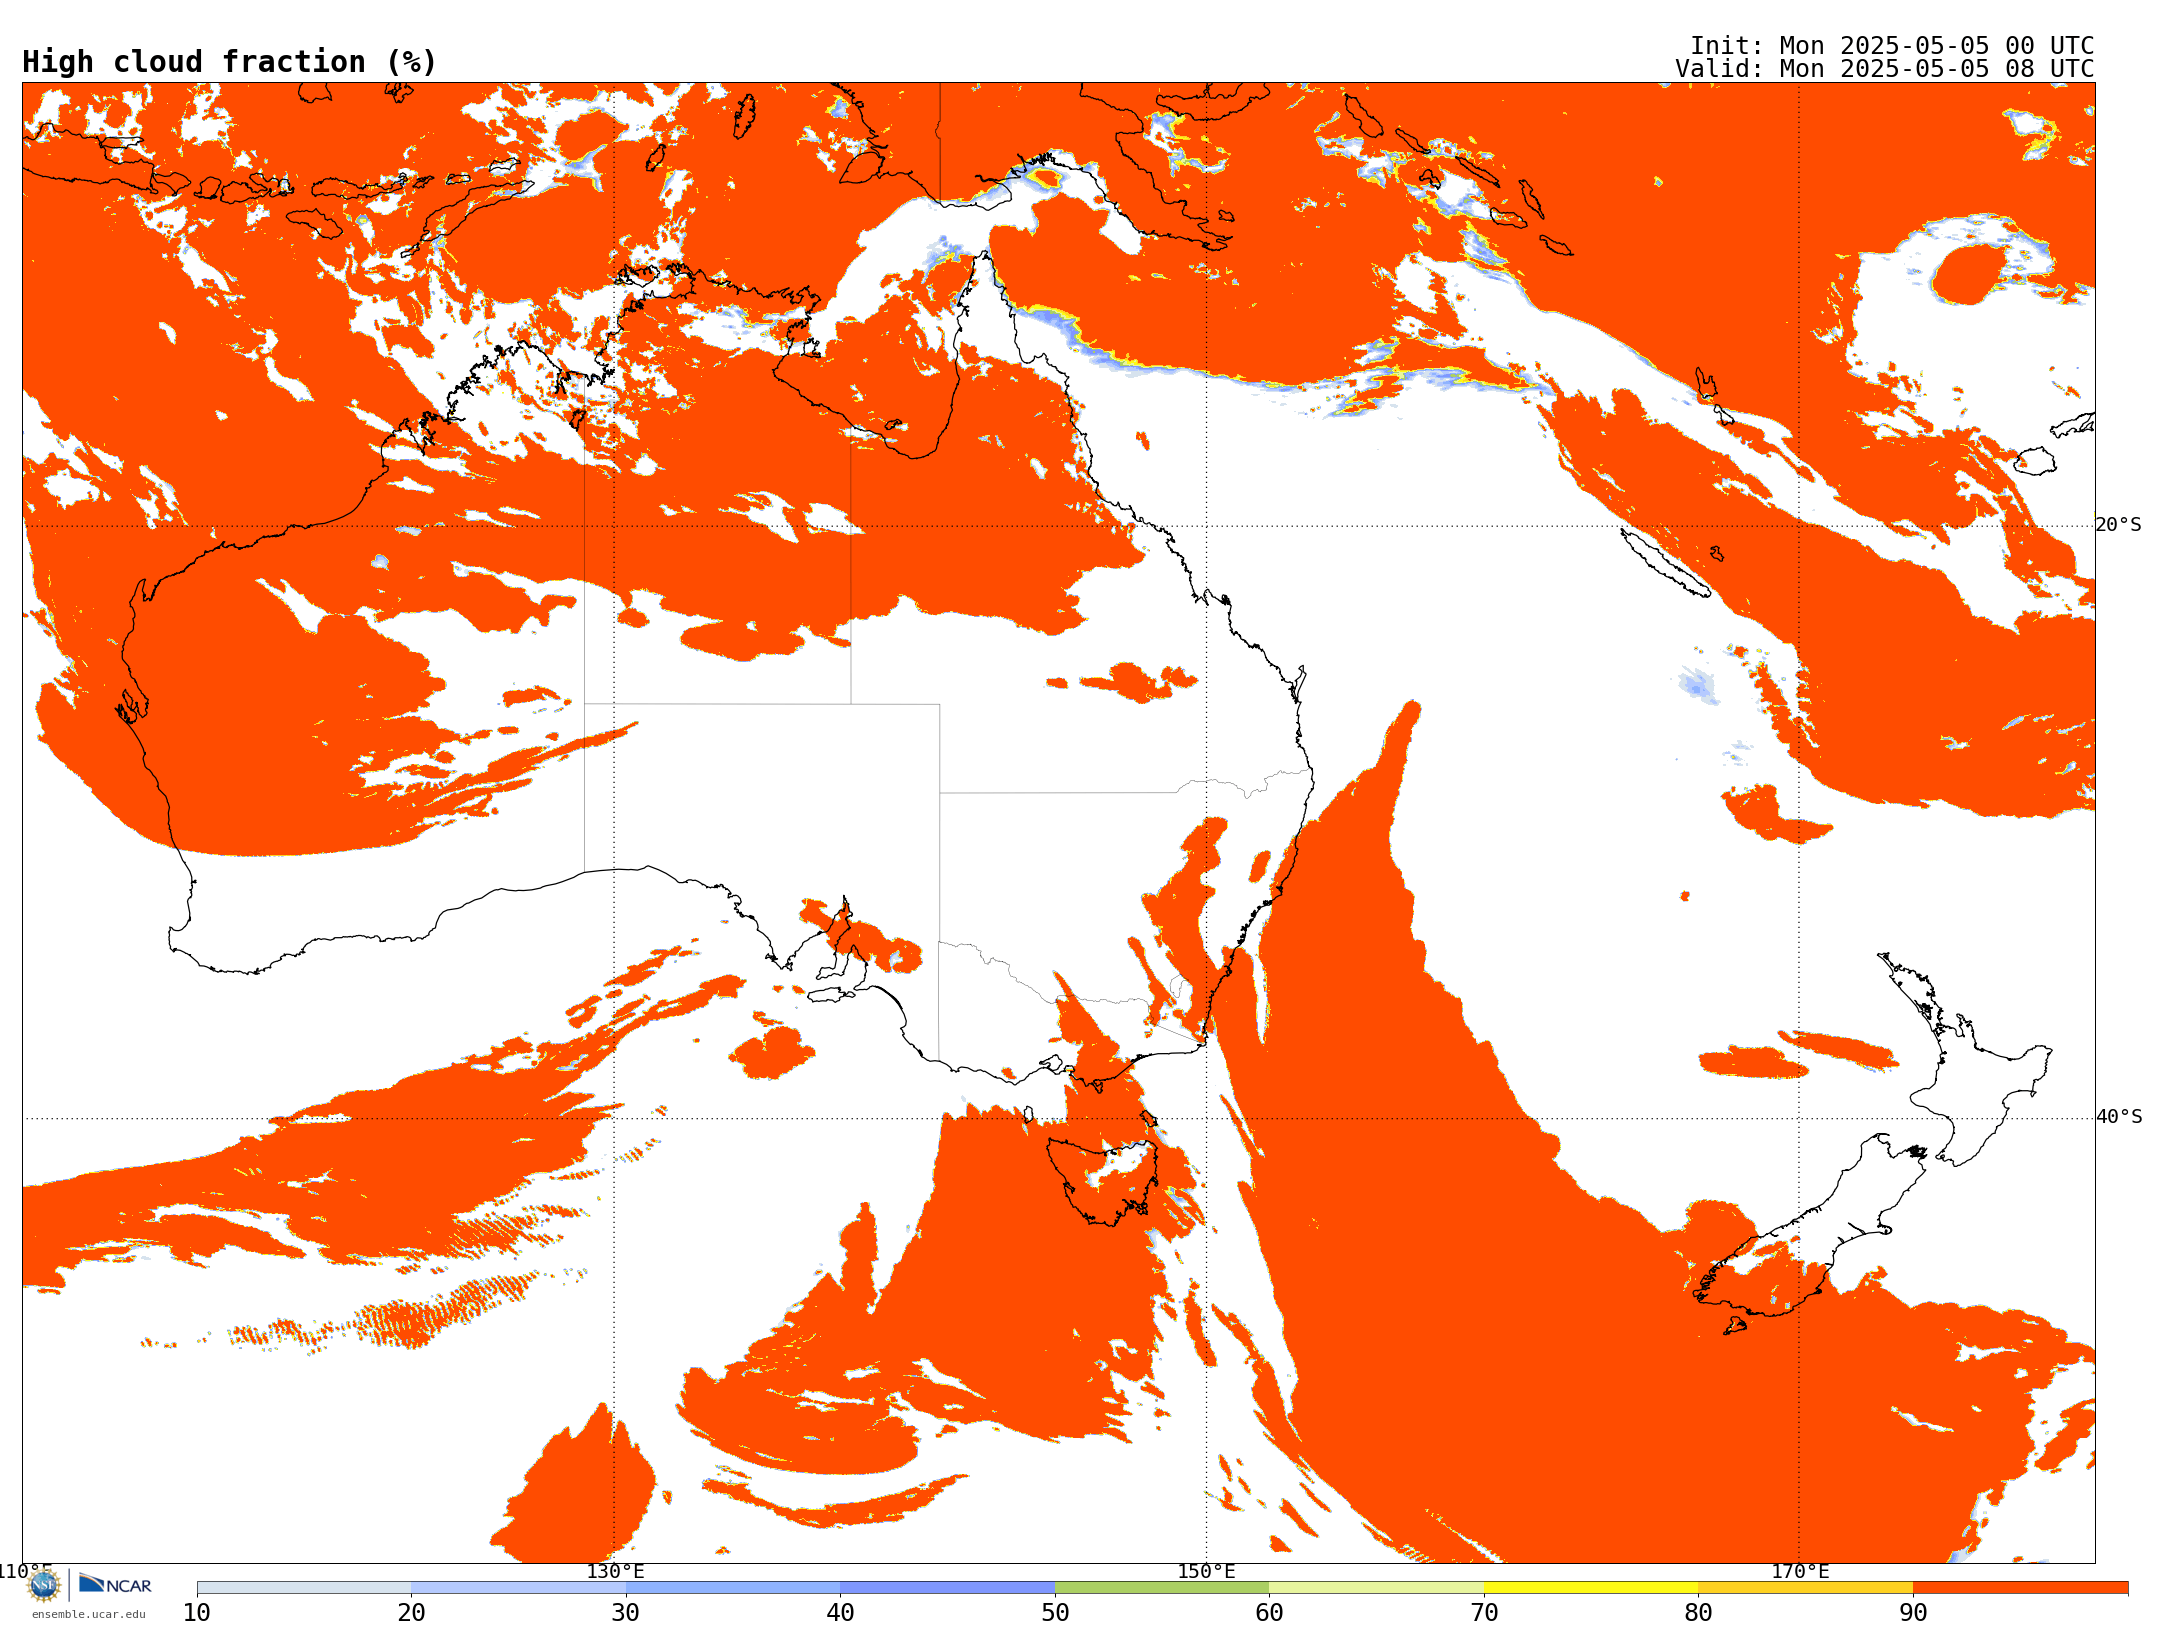2160x1626 pixels.
Task: Click the 70-80 bright yellow colorbar segment
Action: coord(1591,1588)
